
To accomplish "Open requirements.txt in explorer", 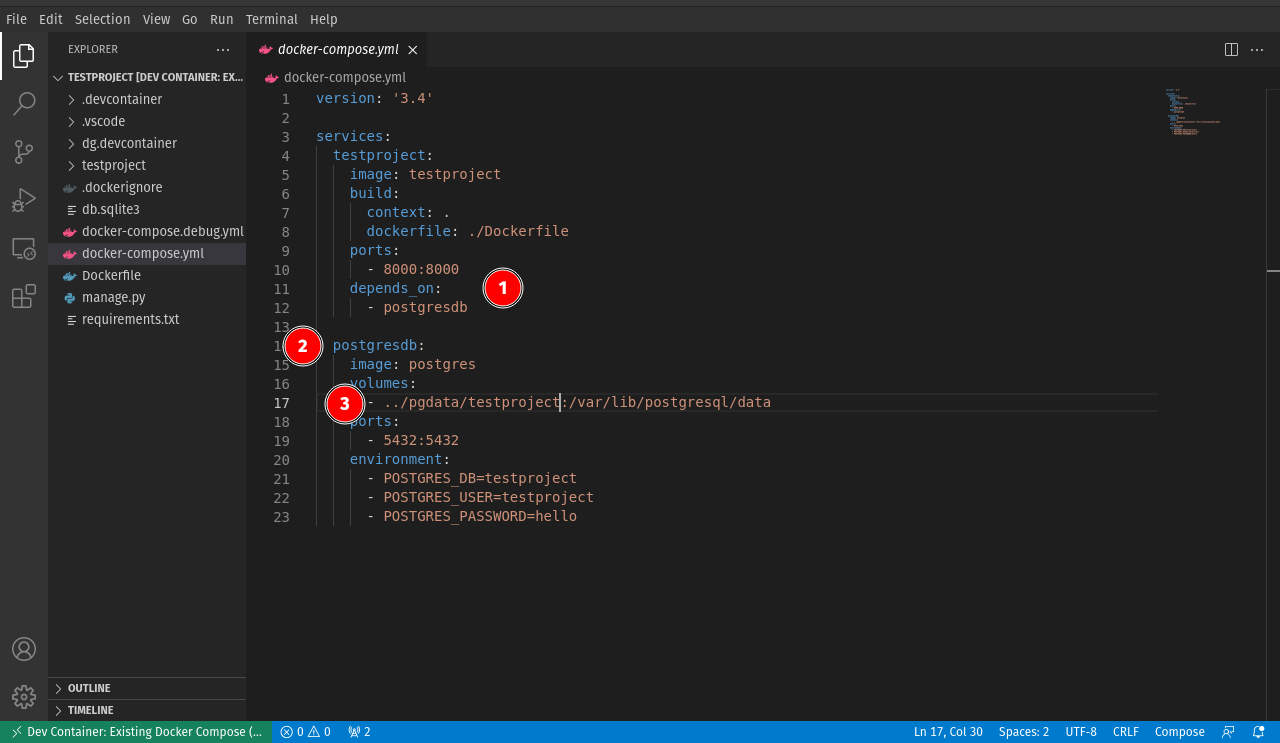I will tap(147, 319).
